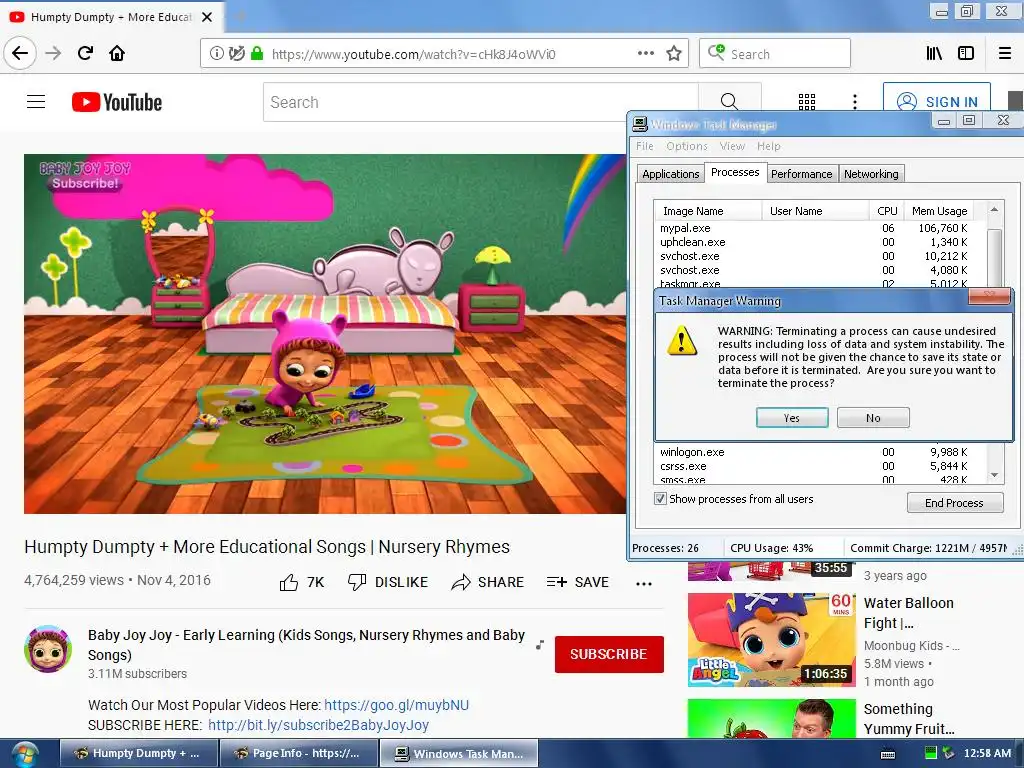The width and height of the screenshot is (1024, 768).
Task: Click the browser forward arrow
Action: coord(54,53)
